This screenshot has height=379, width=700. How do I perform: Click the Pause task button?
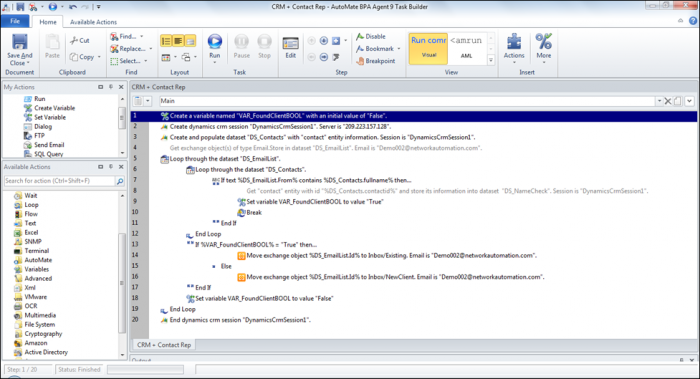pos(242,46)
